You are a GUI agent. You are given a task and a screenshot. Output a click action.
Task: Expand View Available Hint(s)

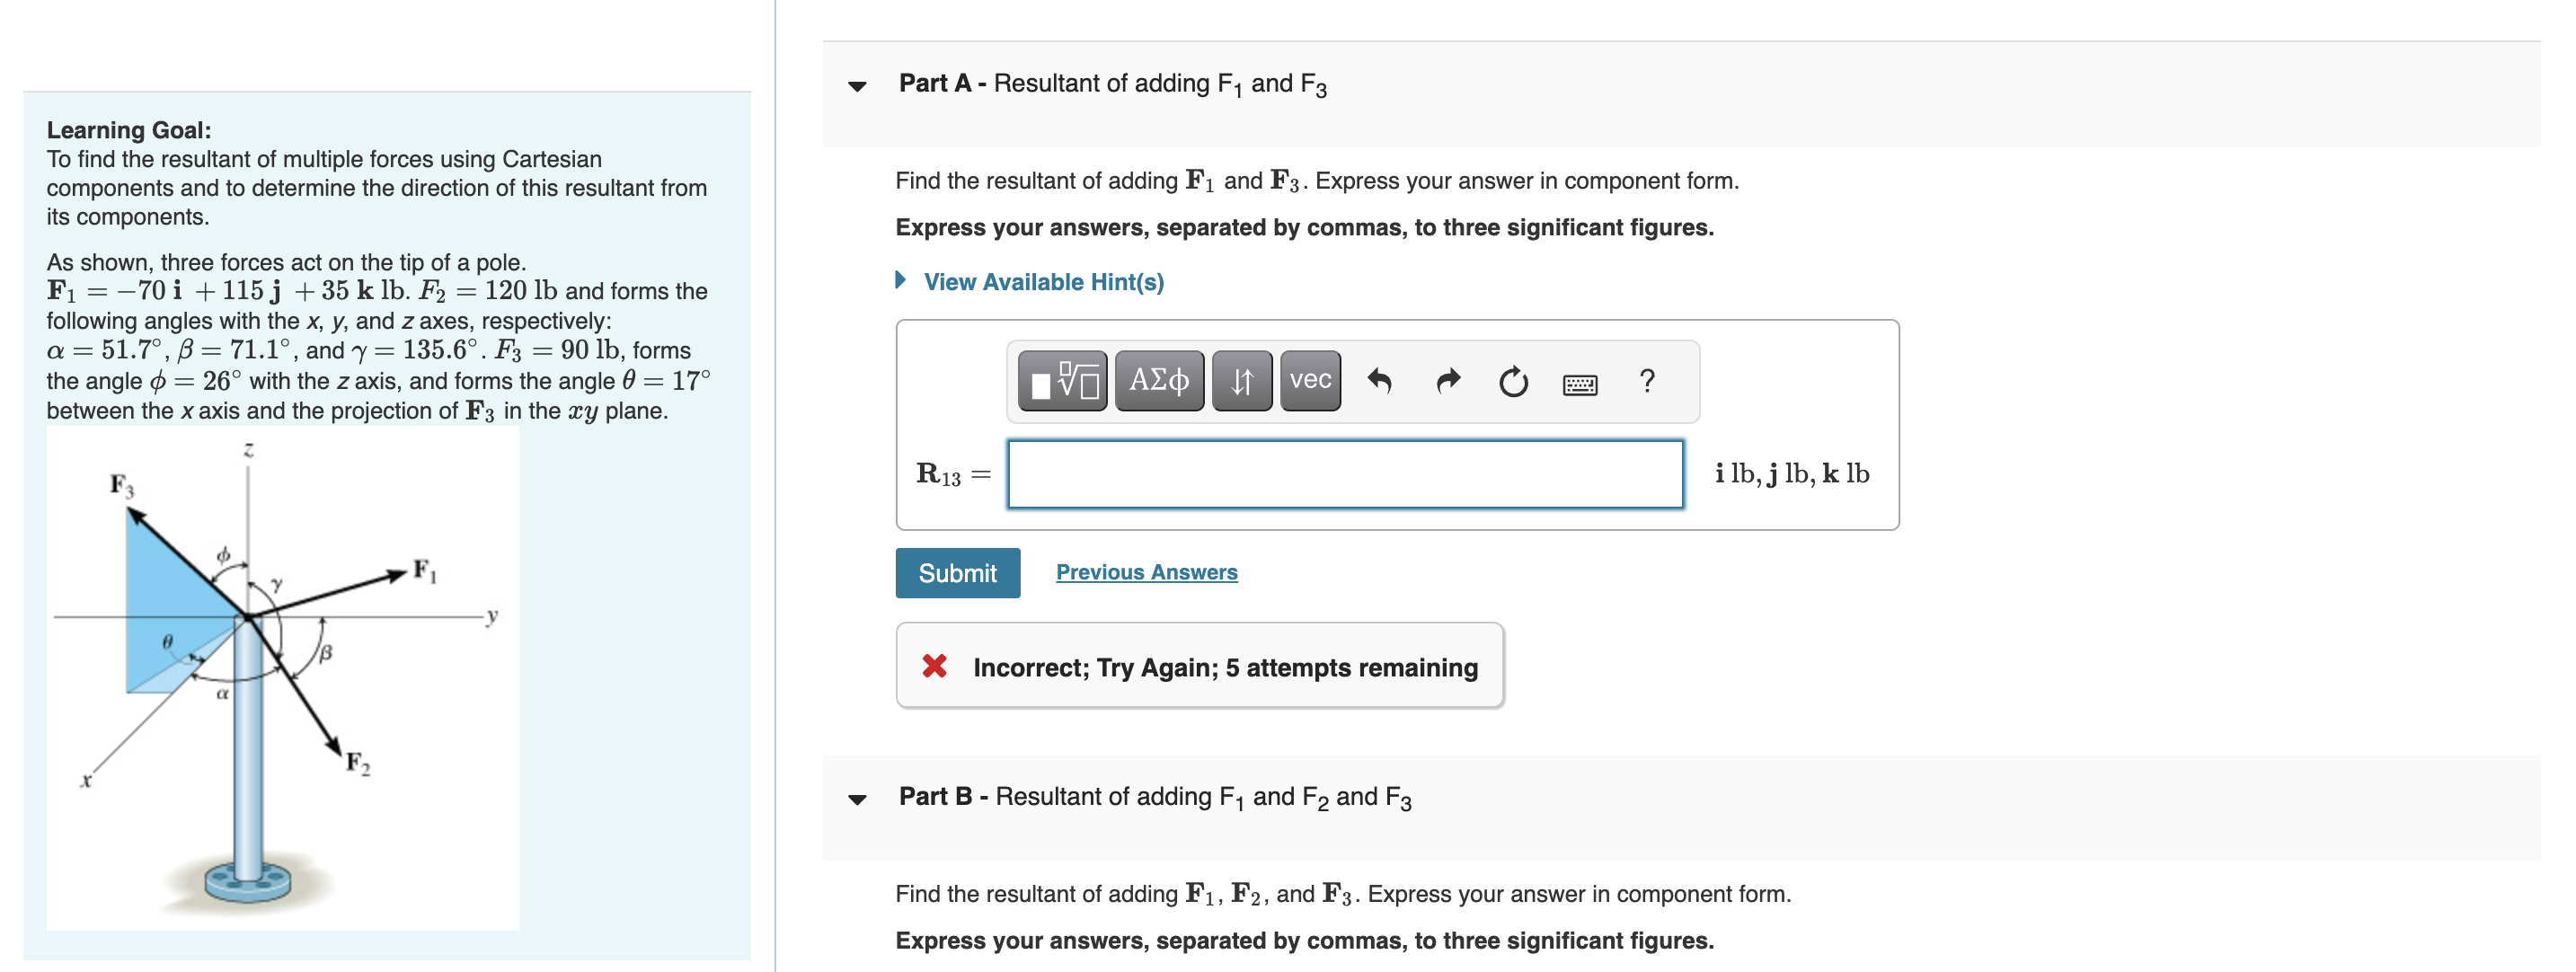click(1043, 281)
